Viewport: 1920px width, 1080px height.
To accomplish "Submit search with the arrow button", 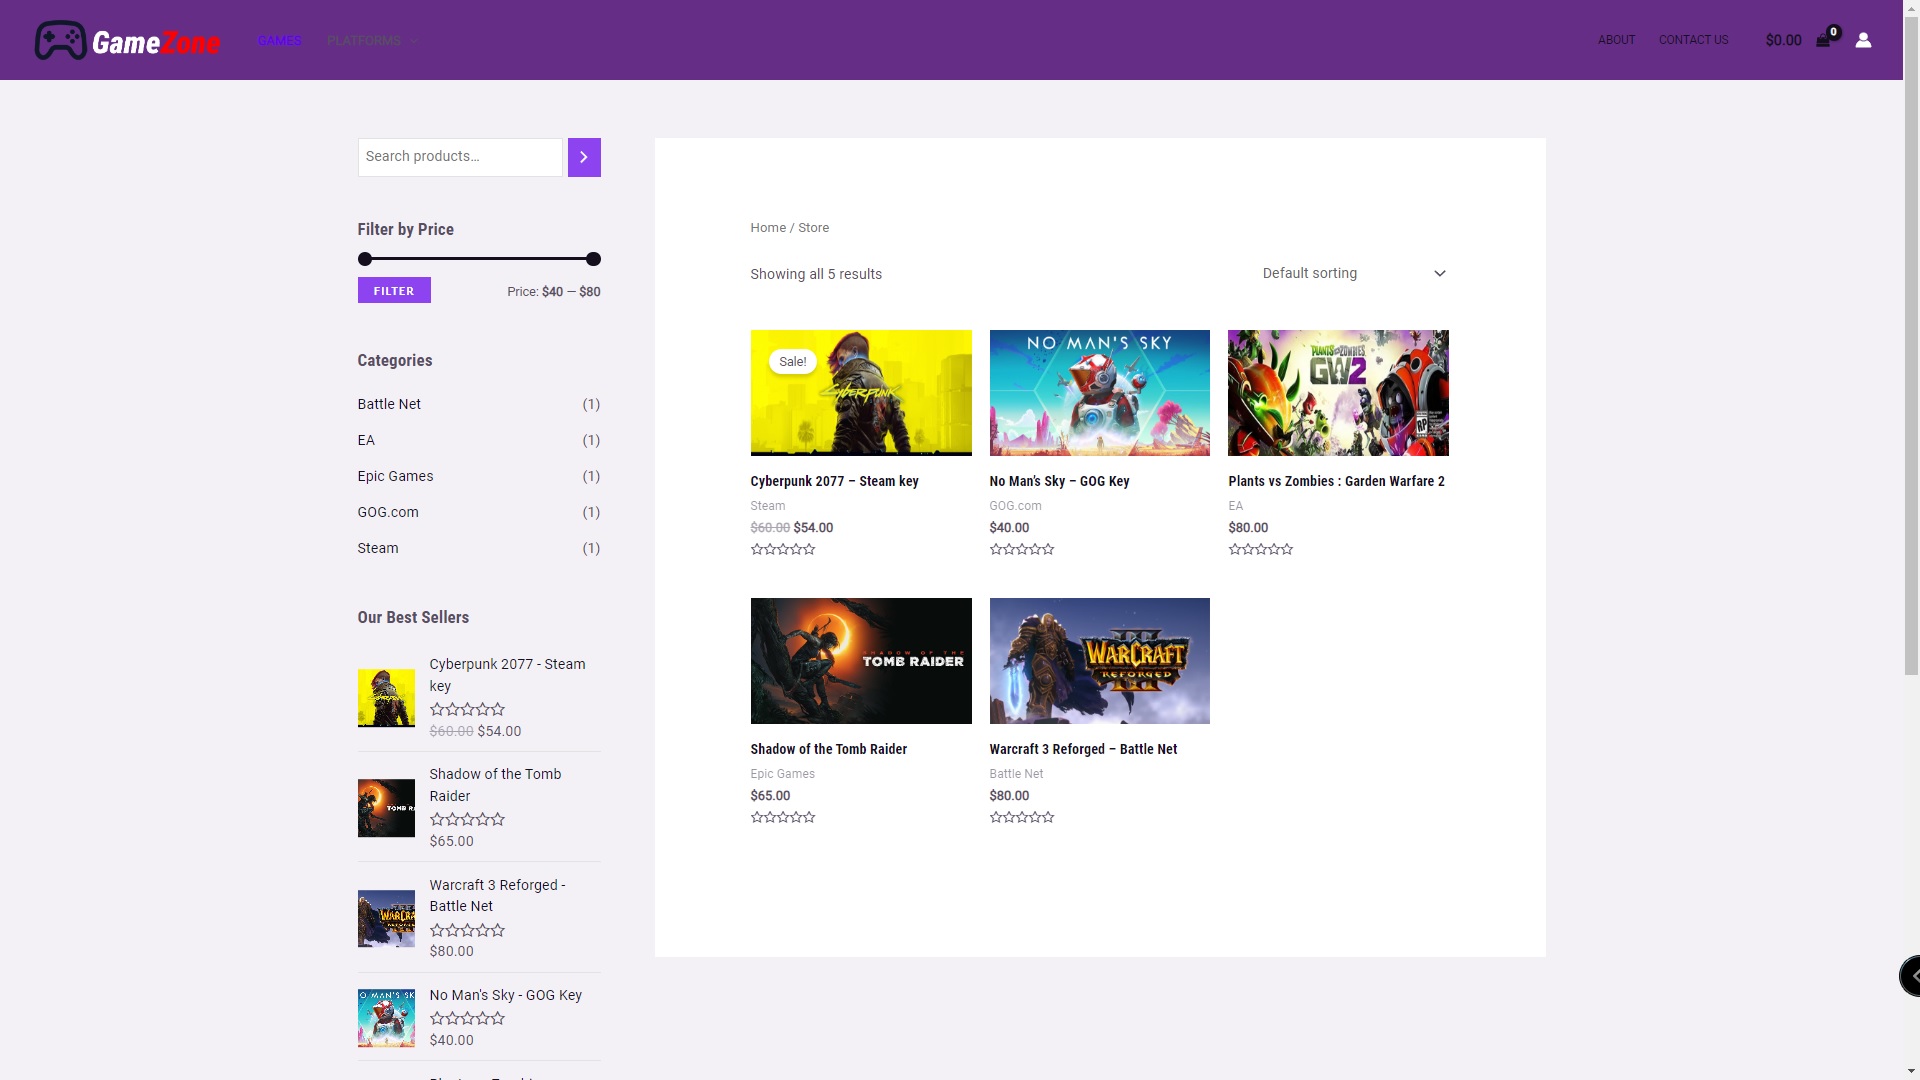I will [x=584, y=157].
